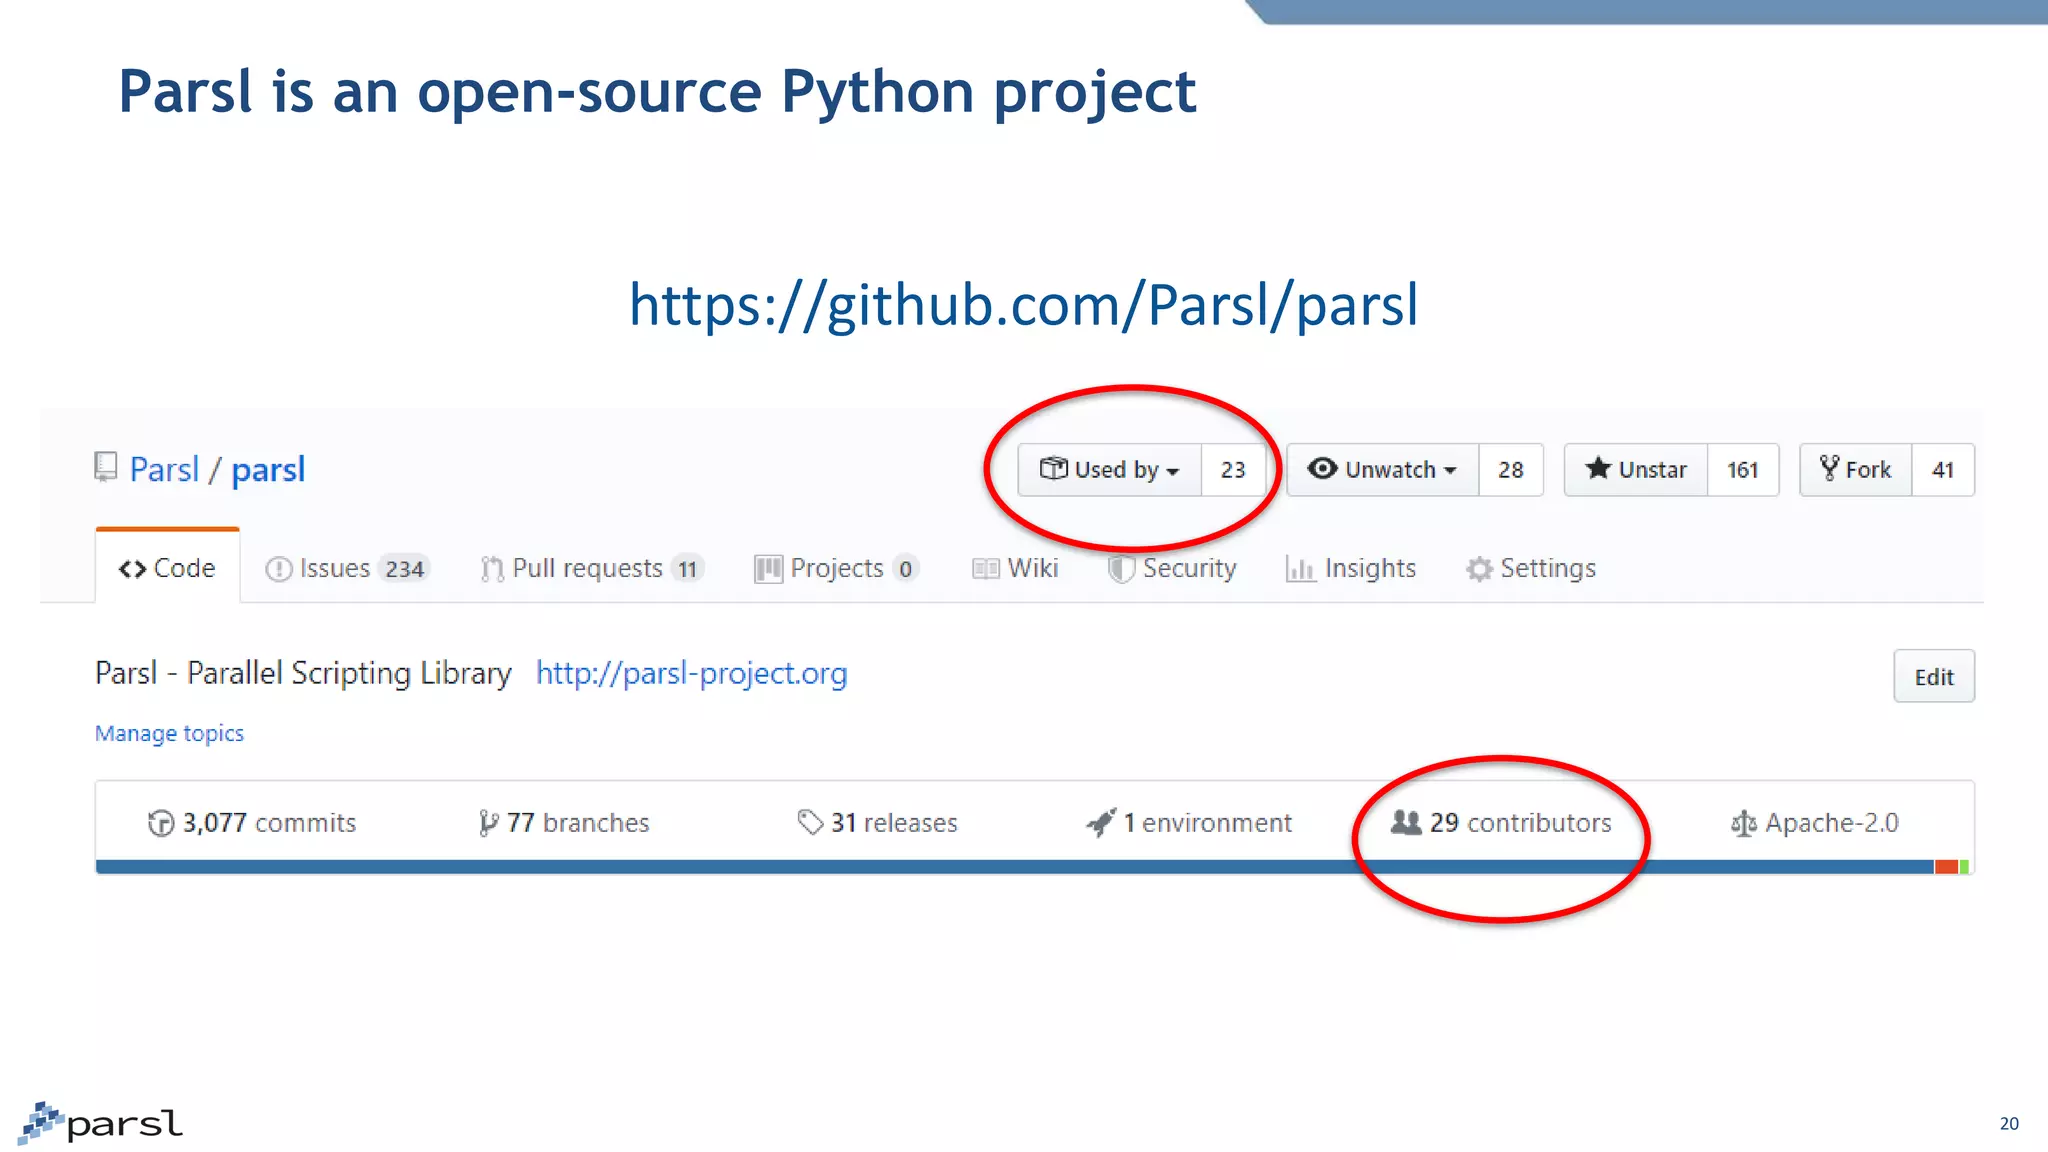Click the watchers count 28

tap(1511, 470)
